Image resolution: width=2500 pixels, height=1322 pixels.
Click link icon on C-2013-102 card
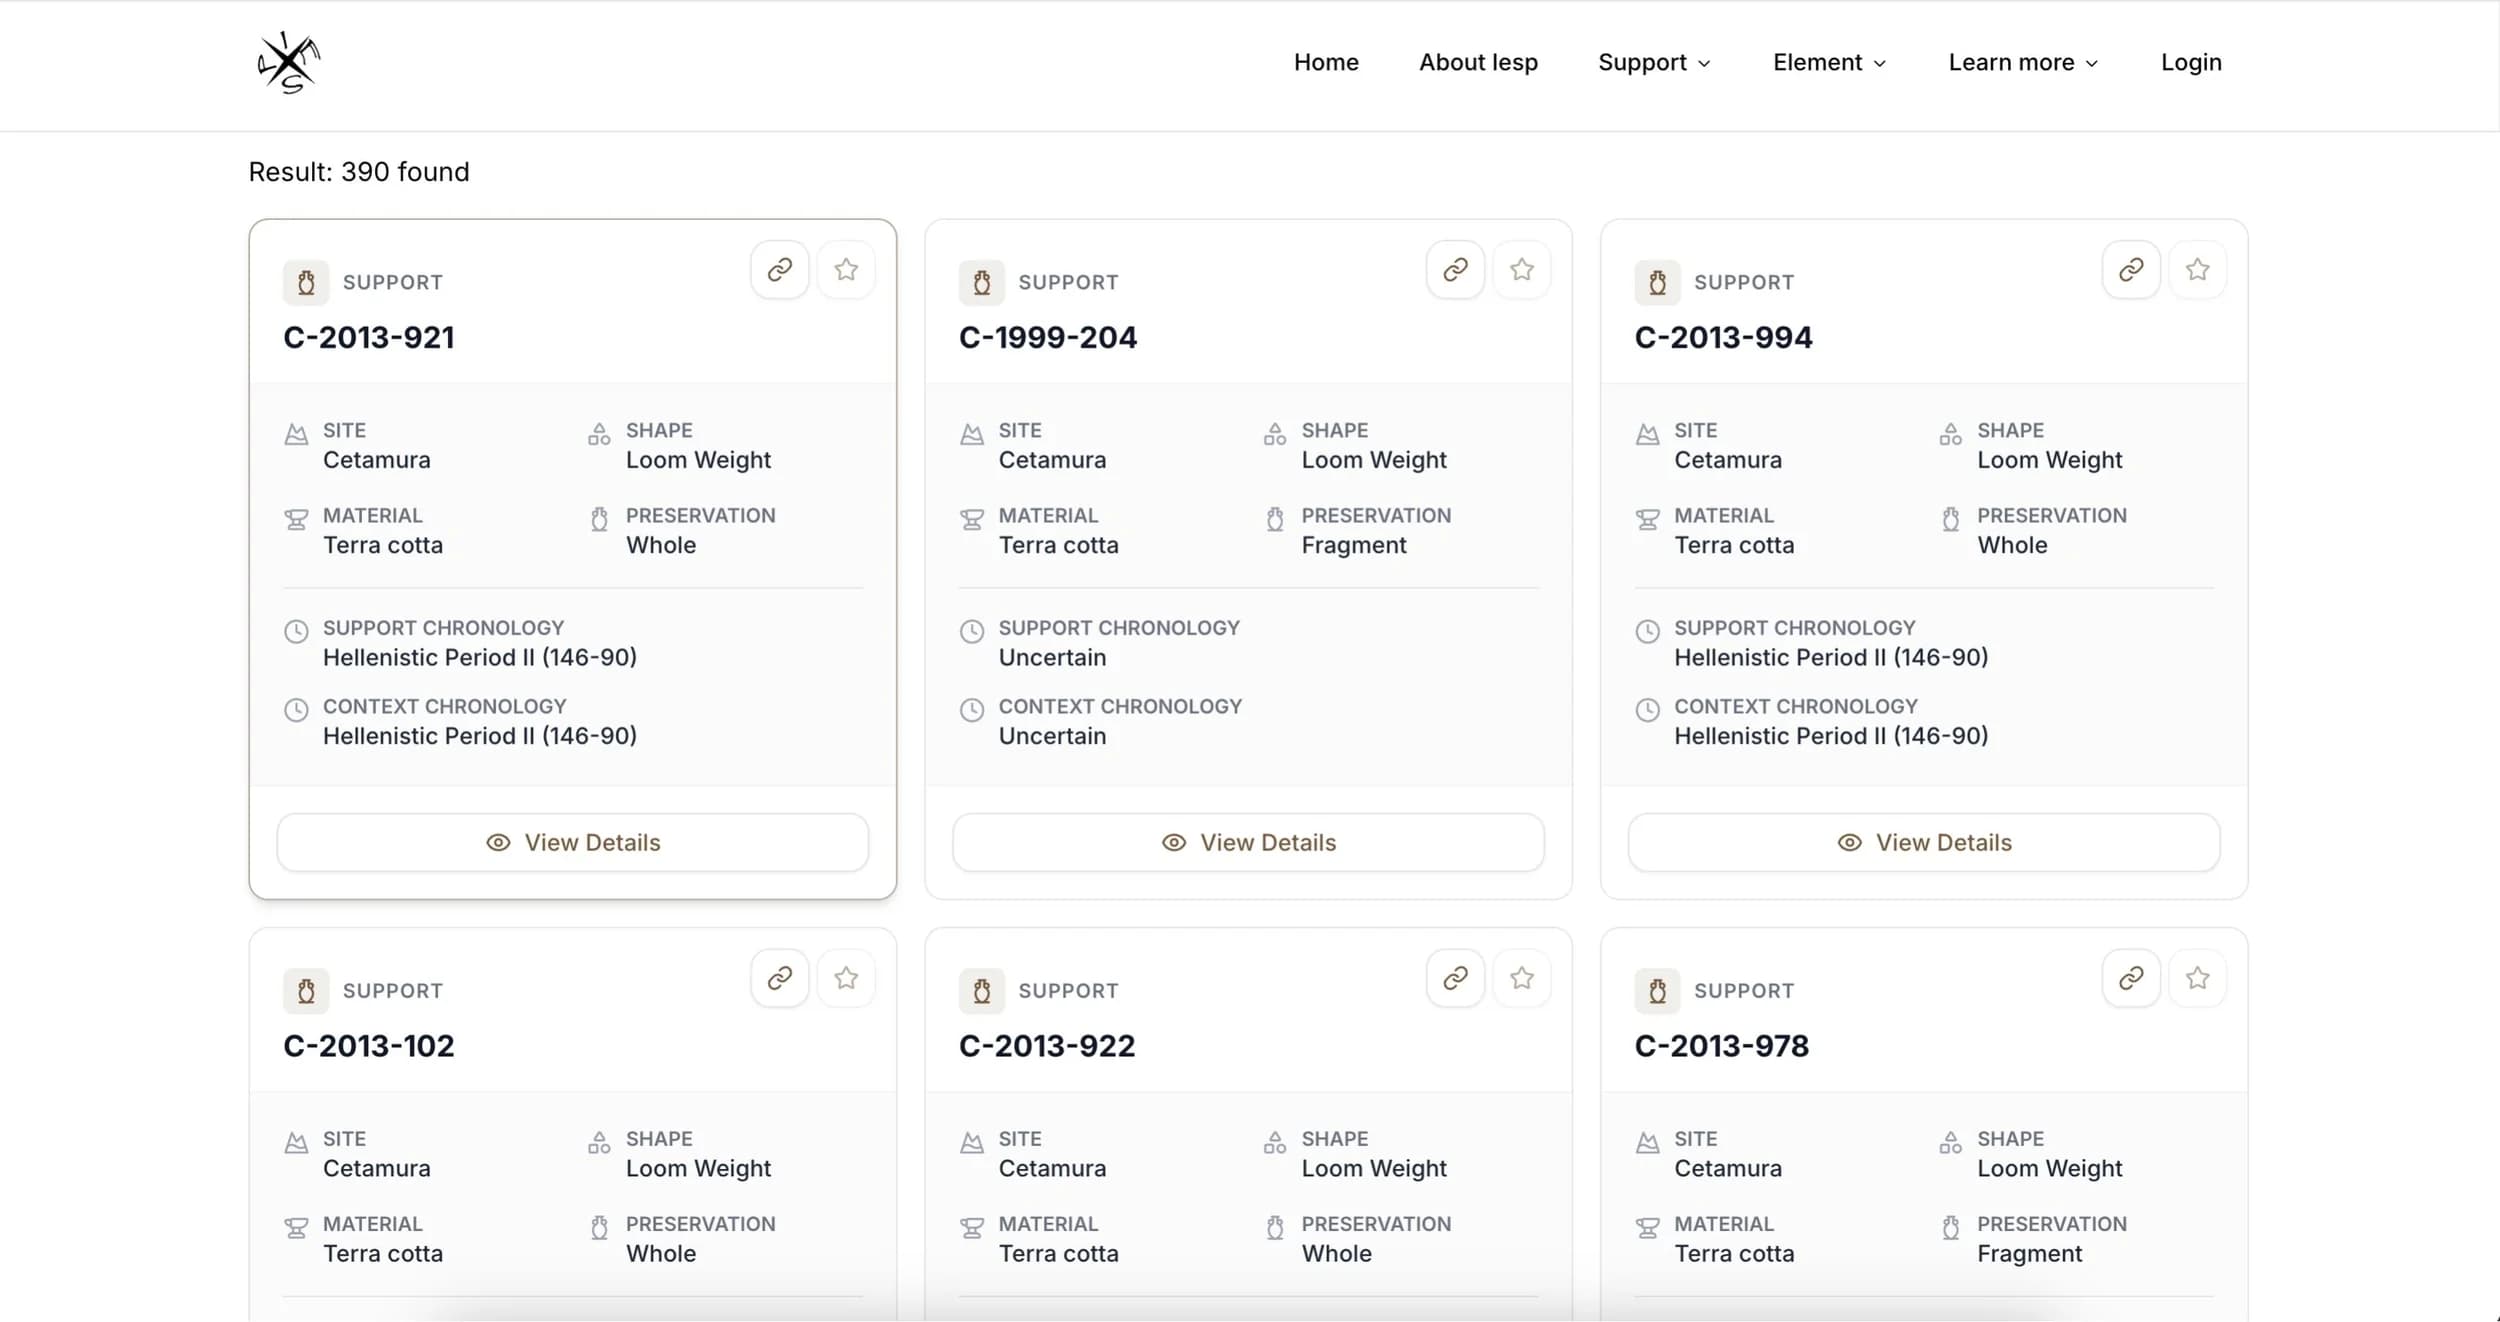[779, 978]
